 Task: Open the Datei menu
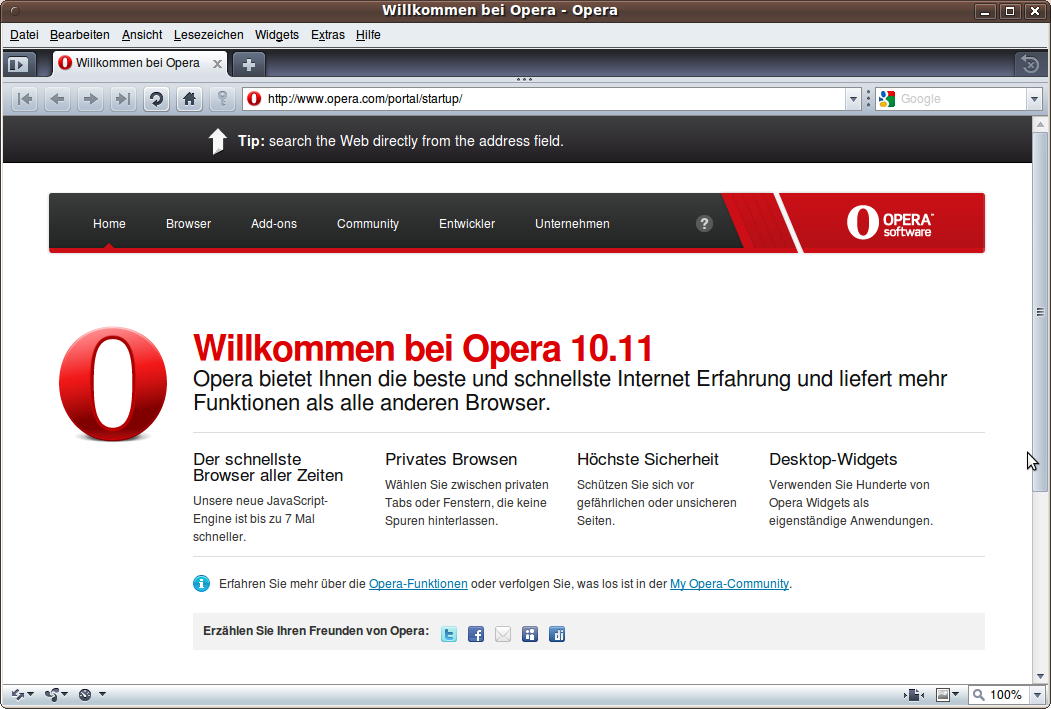24,35
